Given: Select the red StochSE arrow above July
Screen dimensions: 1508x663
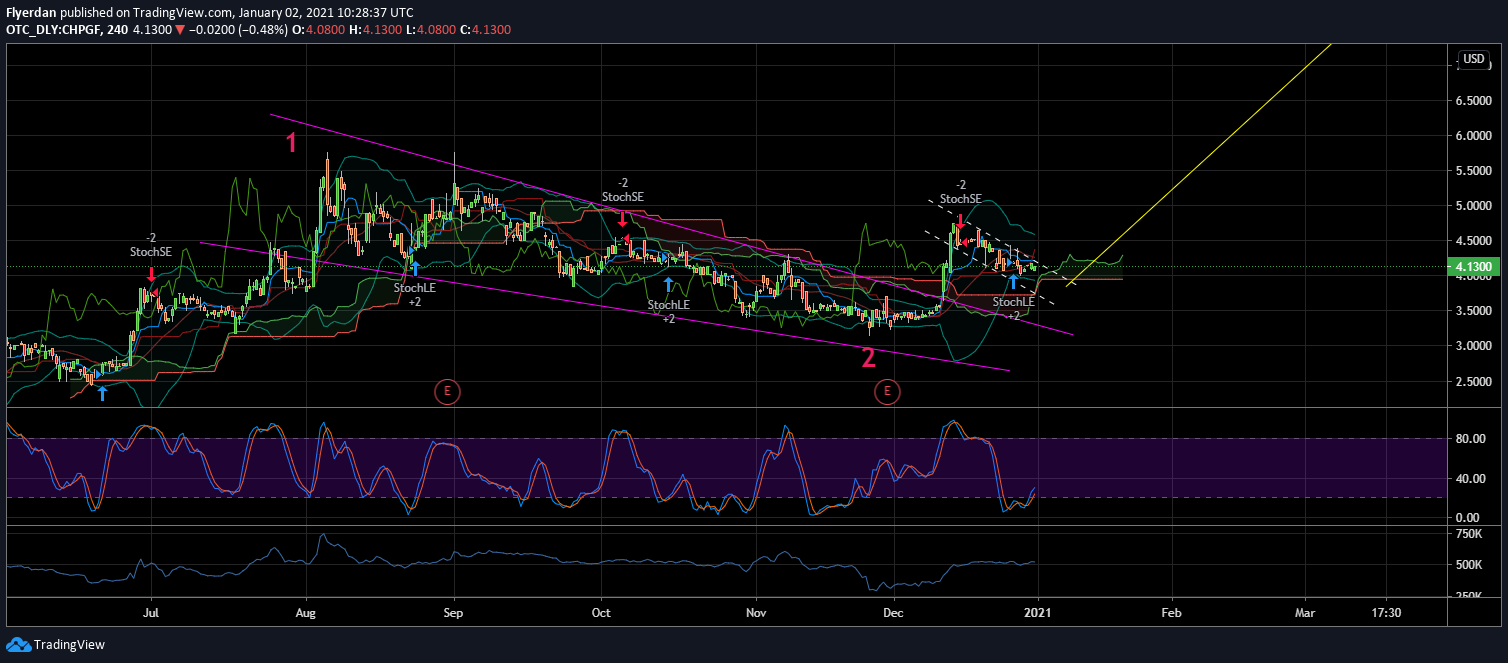Looking at the screenshot, I should 151,274.
